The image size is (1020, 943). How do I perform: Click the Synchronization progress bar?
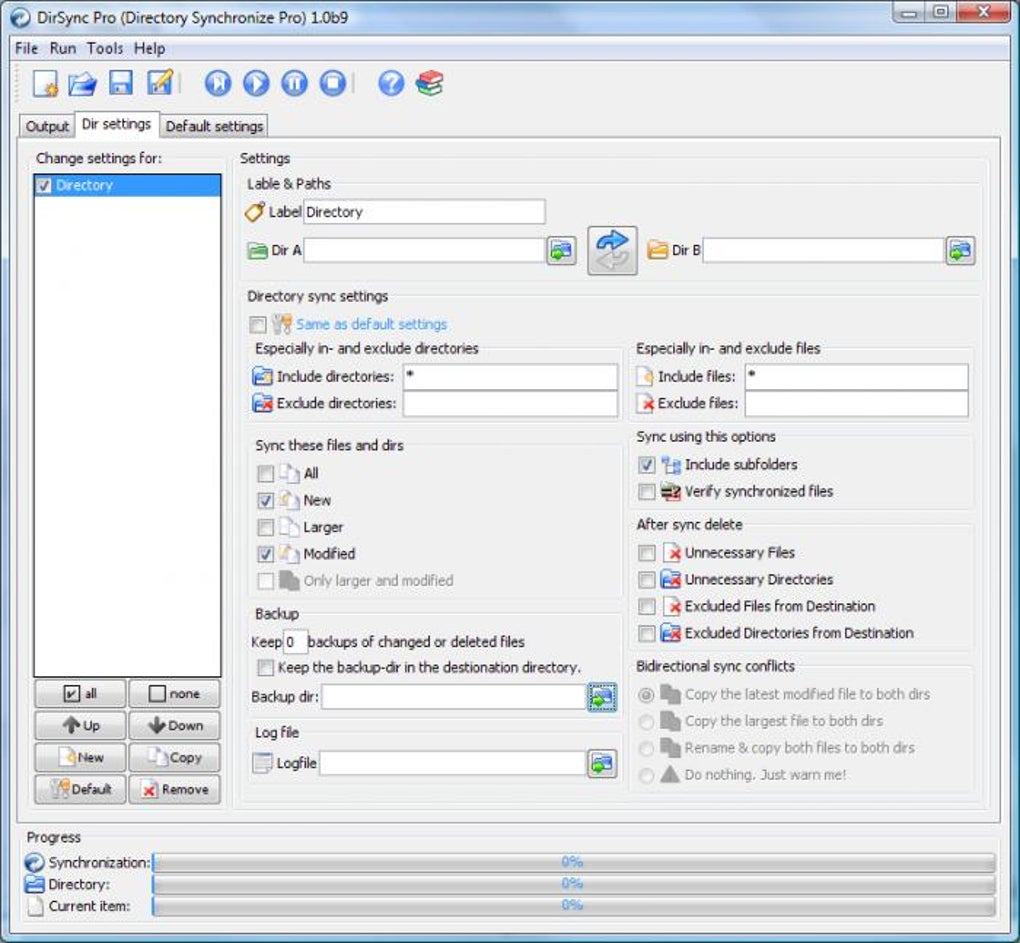574,862
